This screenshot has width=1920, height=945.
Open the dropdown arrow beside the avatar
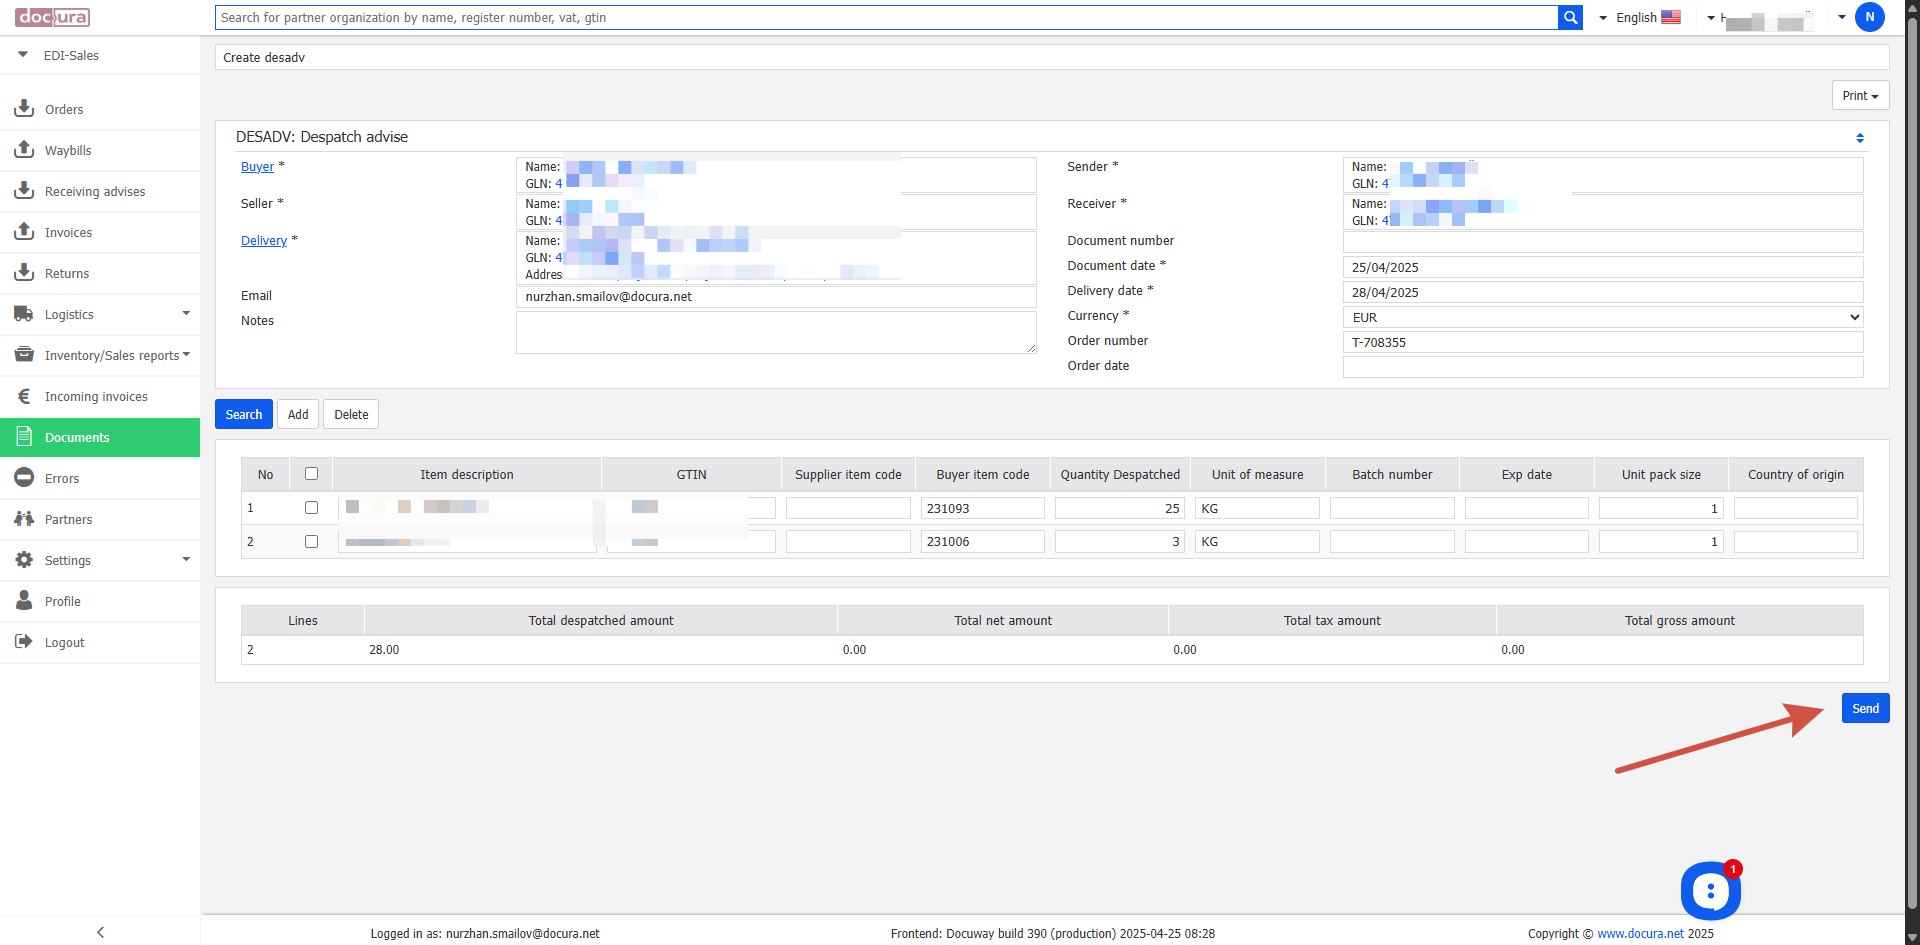pos(1842,17)
